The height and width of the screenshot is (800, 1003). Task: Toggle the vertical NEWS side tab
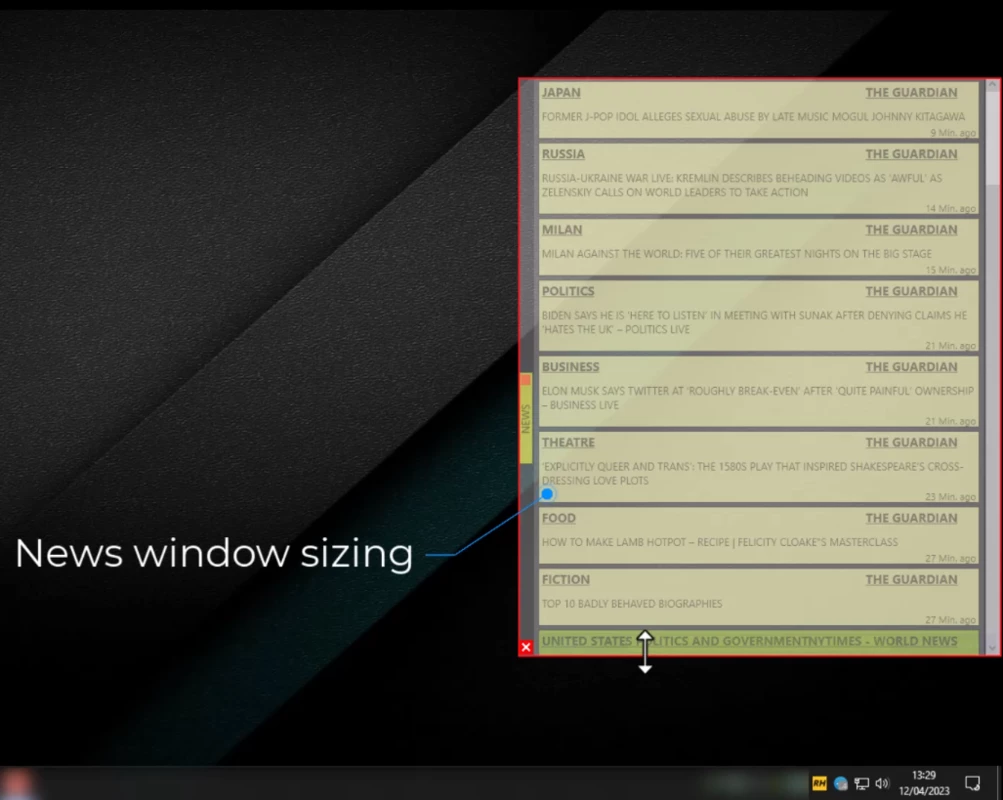(x=526, y=419)
